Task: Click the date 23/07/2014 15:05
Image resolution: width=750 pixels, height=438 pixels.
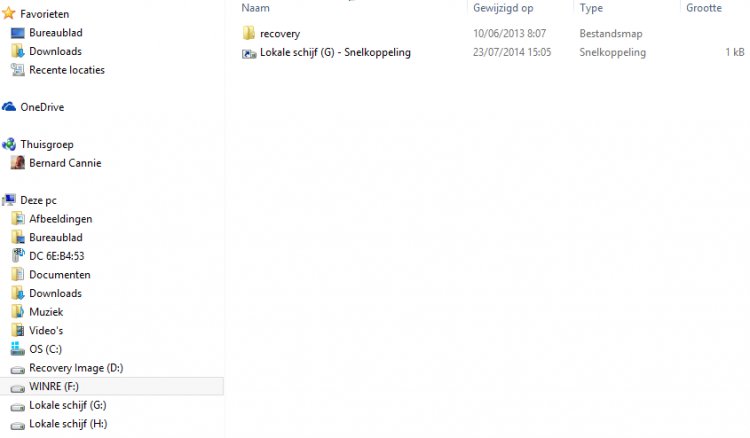Action: [x=512, y=52]
